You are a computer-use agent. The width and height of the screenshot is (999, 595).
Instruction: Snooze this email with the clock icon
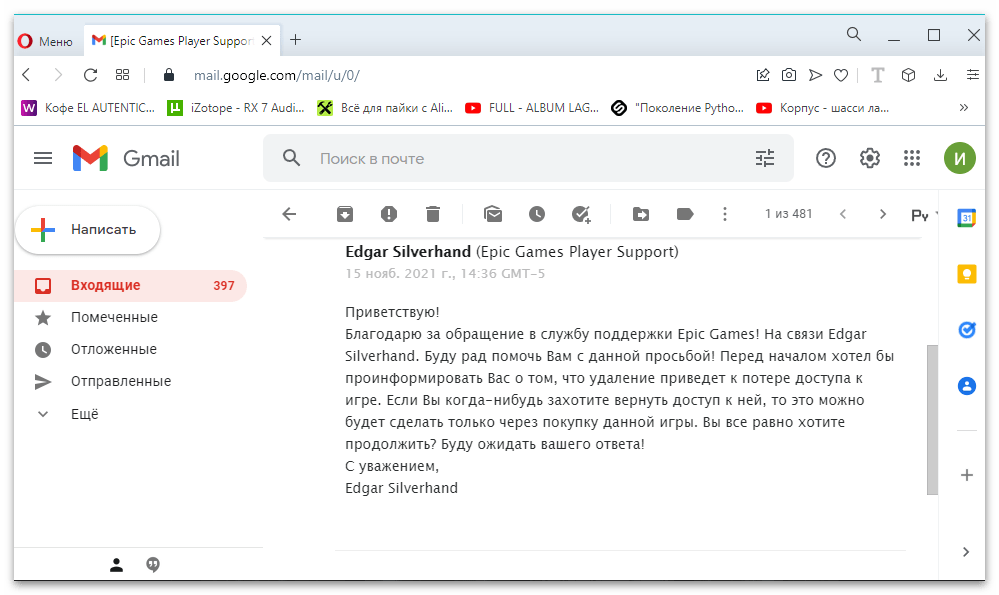(537, 214)
